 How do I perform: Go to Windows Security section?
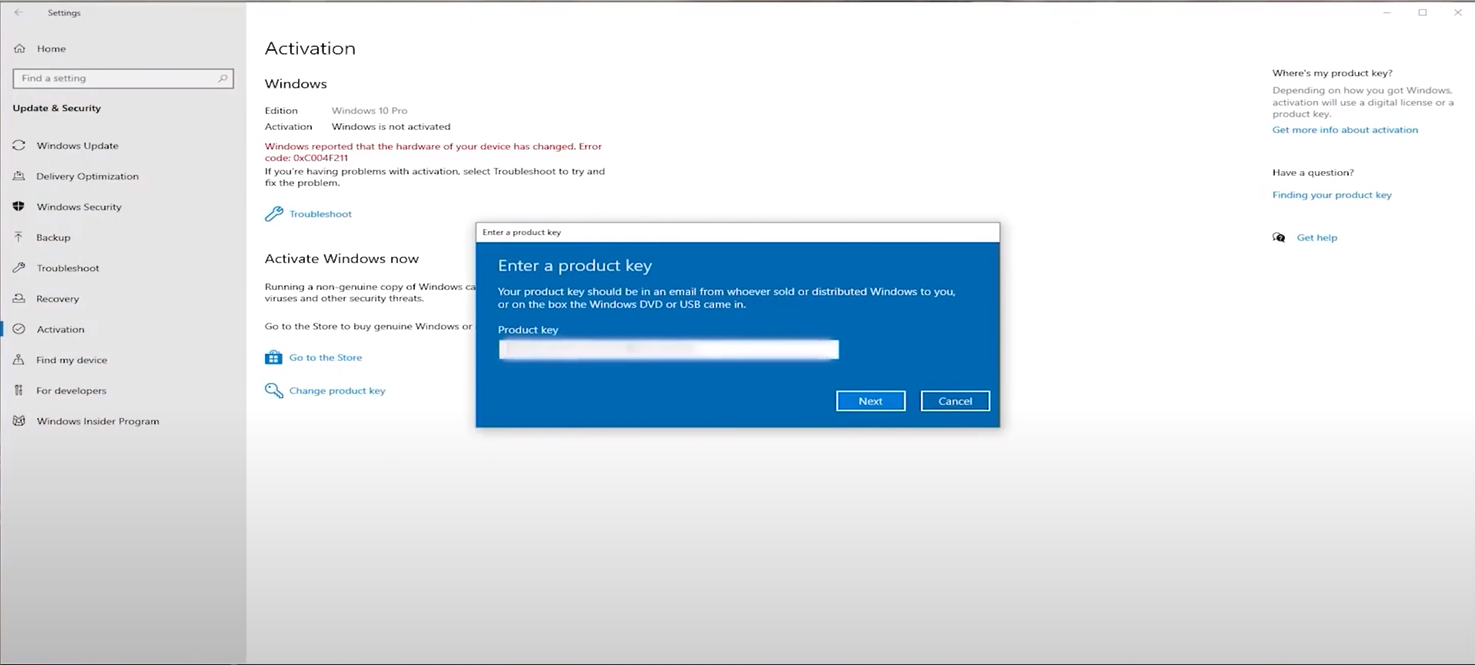point(79,207)
